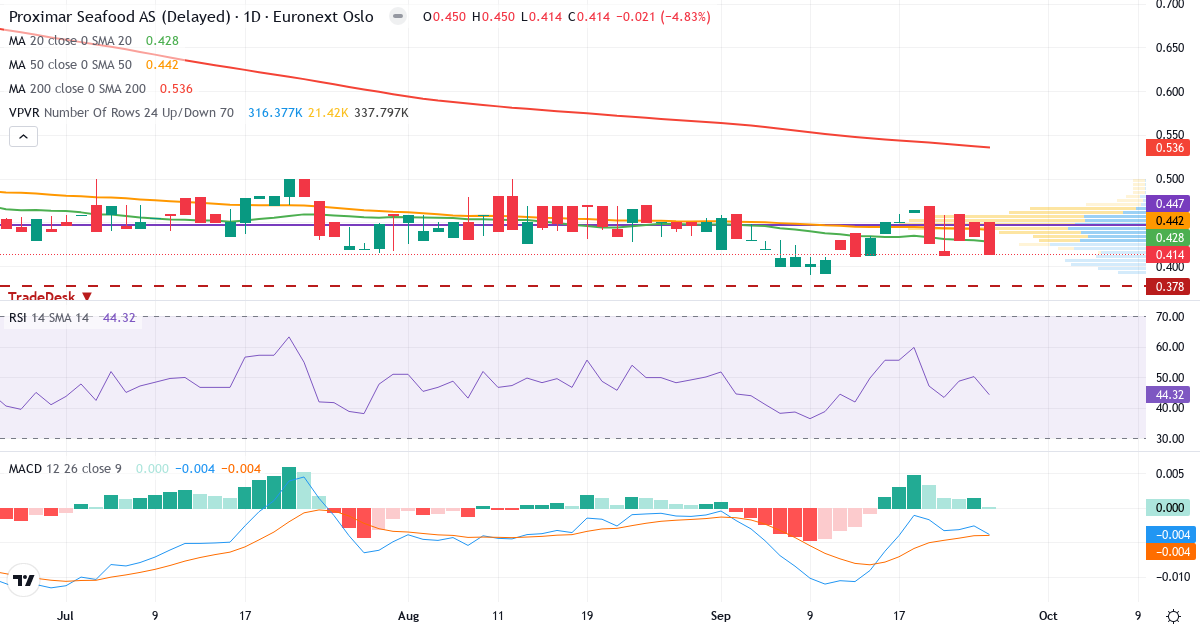Screen dimensions: 1200x630
Task: Click the VPVR value 21.42K
Action: pyautogui.click(x=328, y=113)
